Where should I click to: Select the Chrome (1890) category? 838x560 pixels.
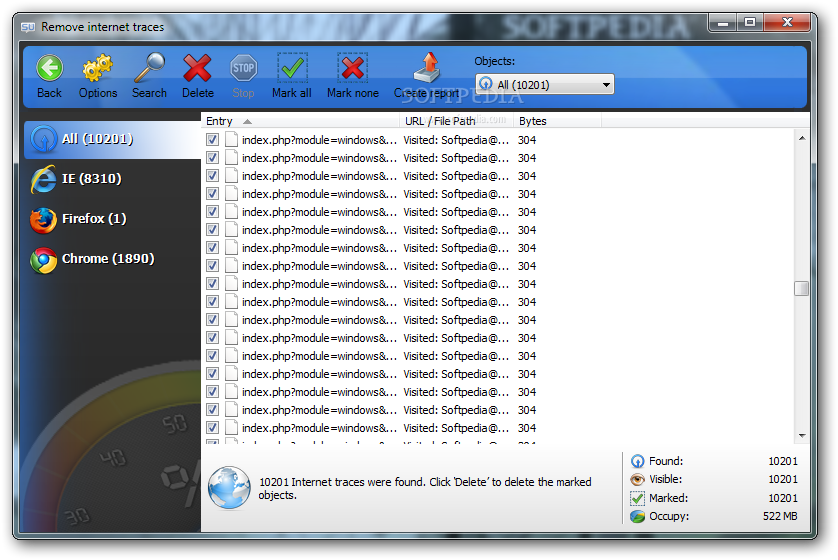click(x=112, y=259)
